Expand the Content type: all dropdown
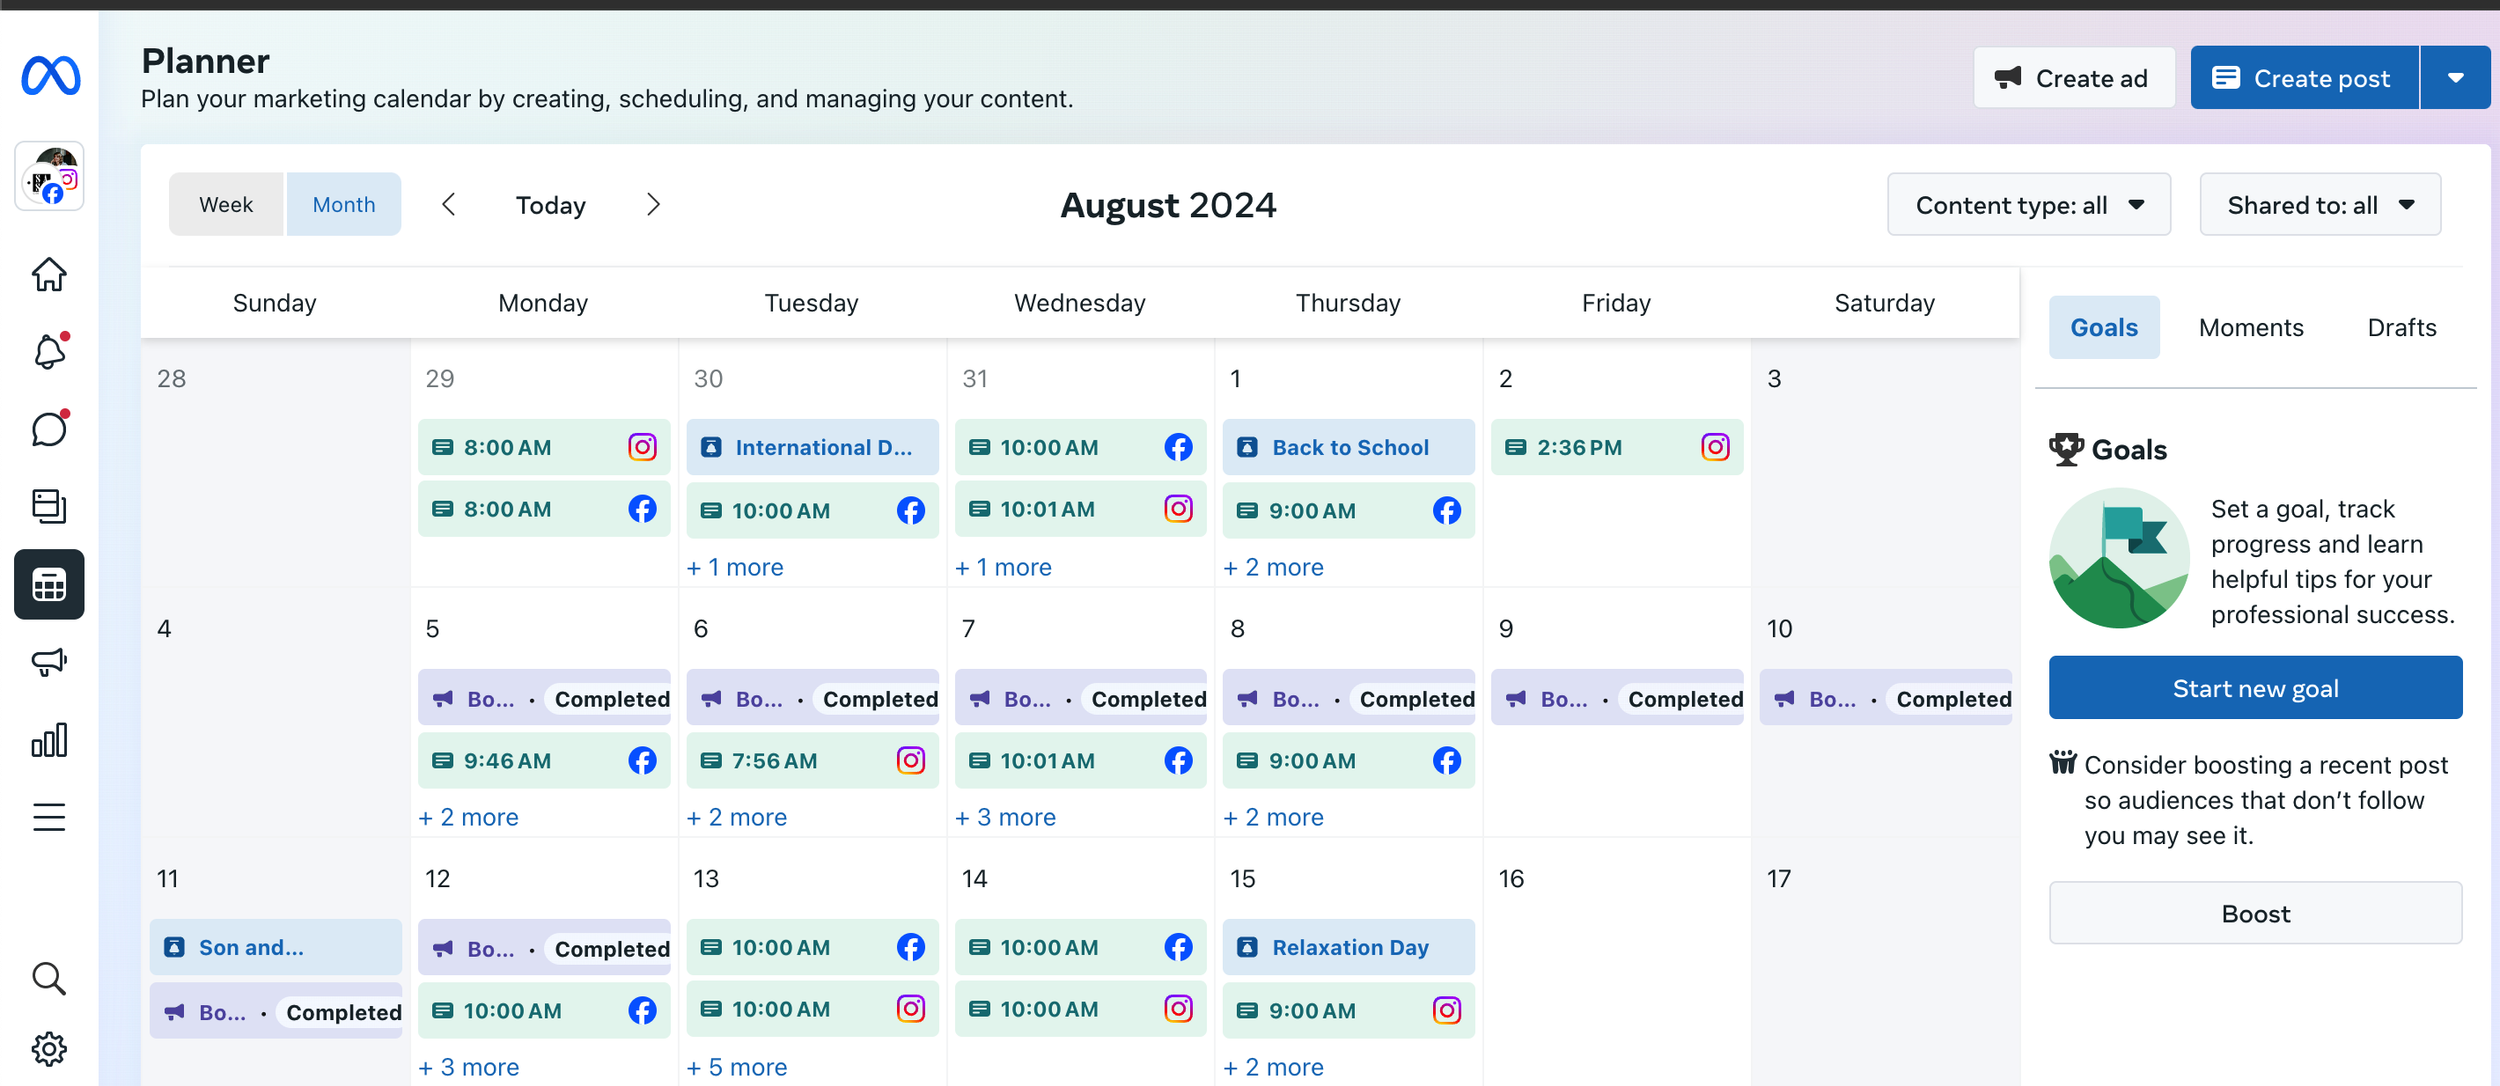This screenshot has height=1086, width=2500. (2028, 205)
